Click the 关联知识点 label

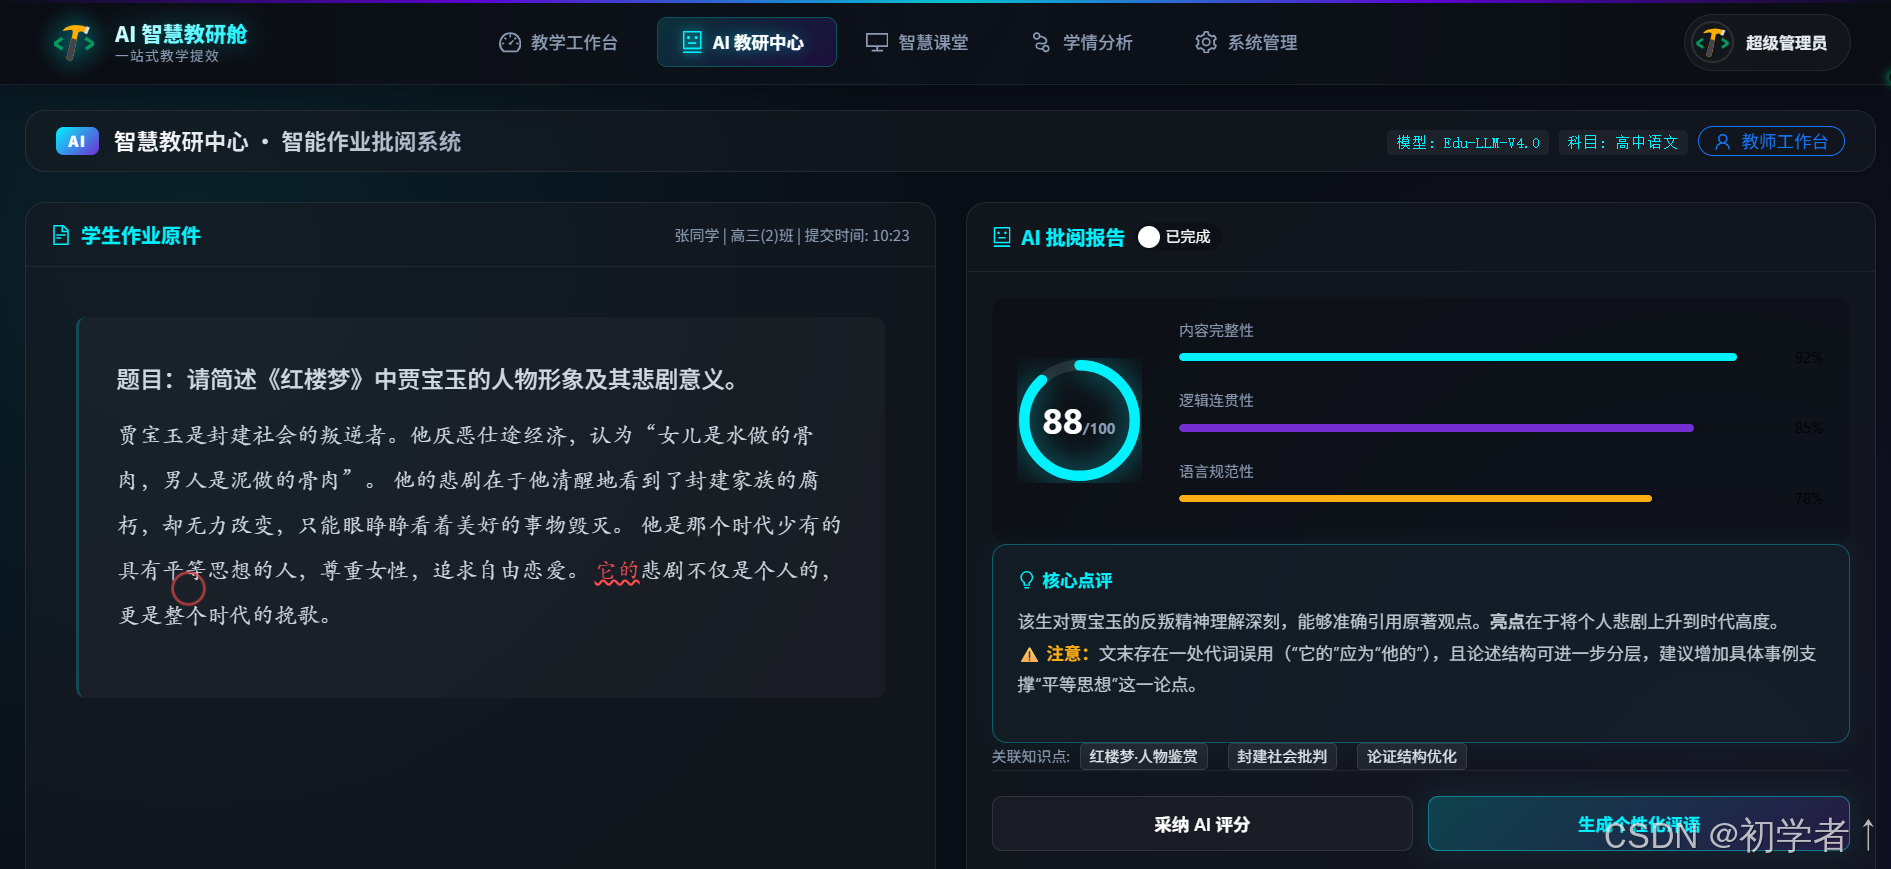pos(1031,757)
